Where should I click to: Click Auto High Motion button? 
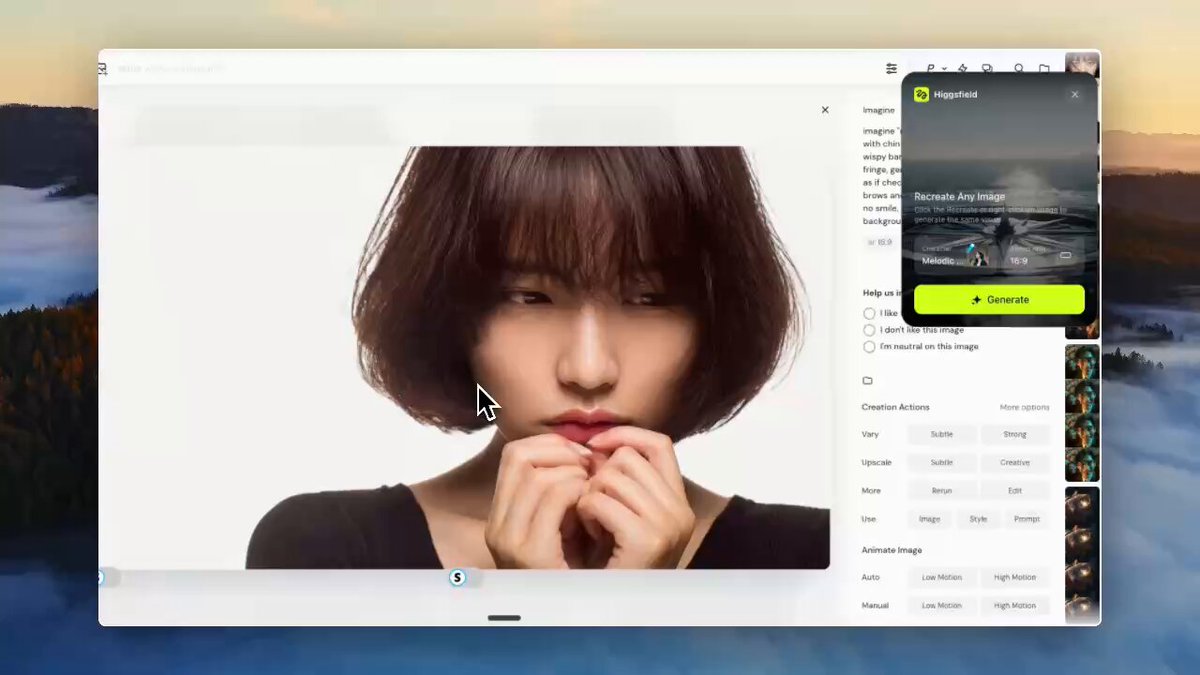tap(1015, 577)
